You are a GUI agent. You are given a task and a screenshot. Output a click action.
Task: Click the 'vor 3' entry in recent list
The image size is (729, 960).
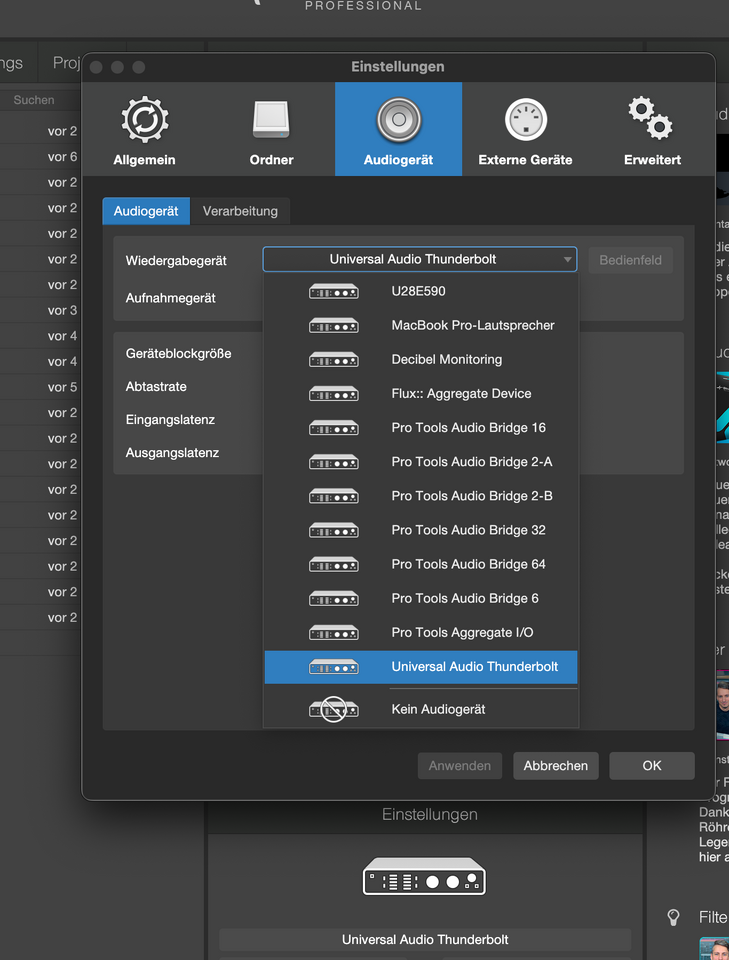62,311
